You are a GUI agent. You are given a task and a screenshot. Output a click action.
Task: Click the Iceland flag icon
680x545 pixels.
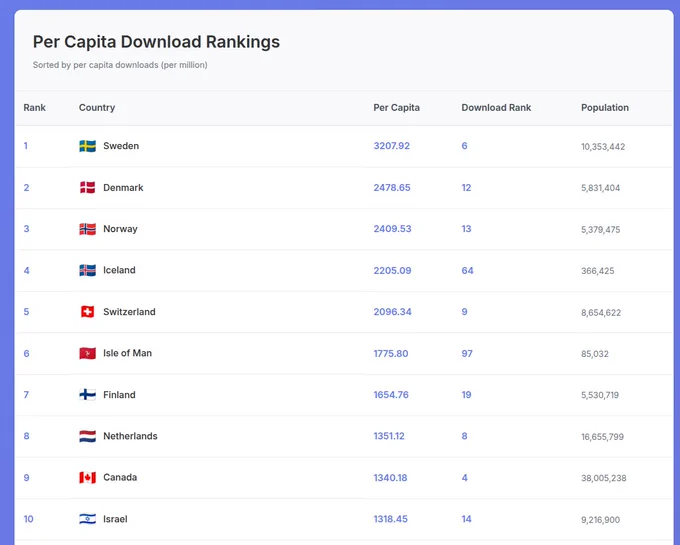[87, 271]
